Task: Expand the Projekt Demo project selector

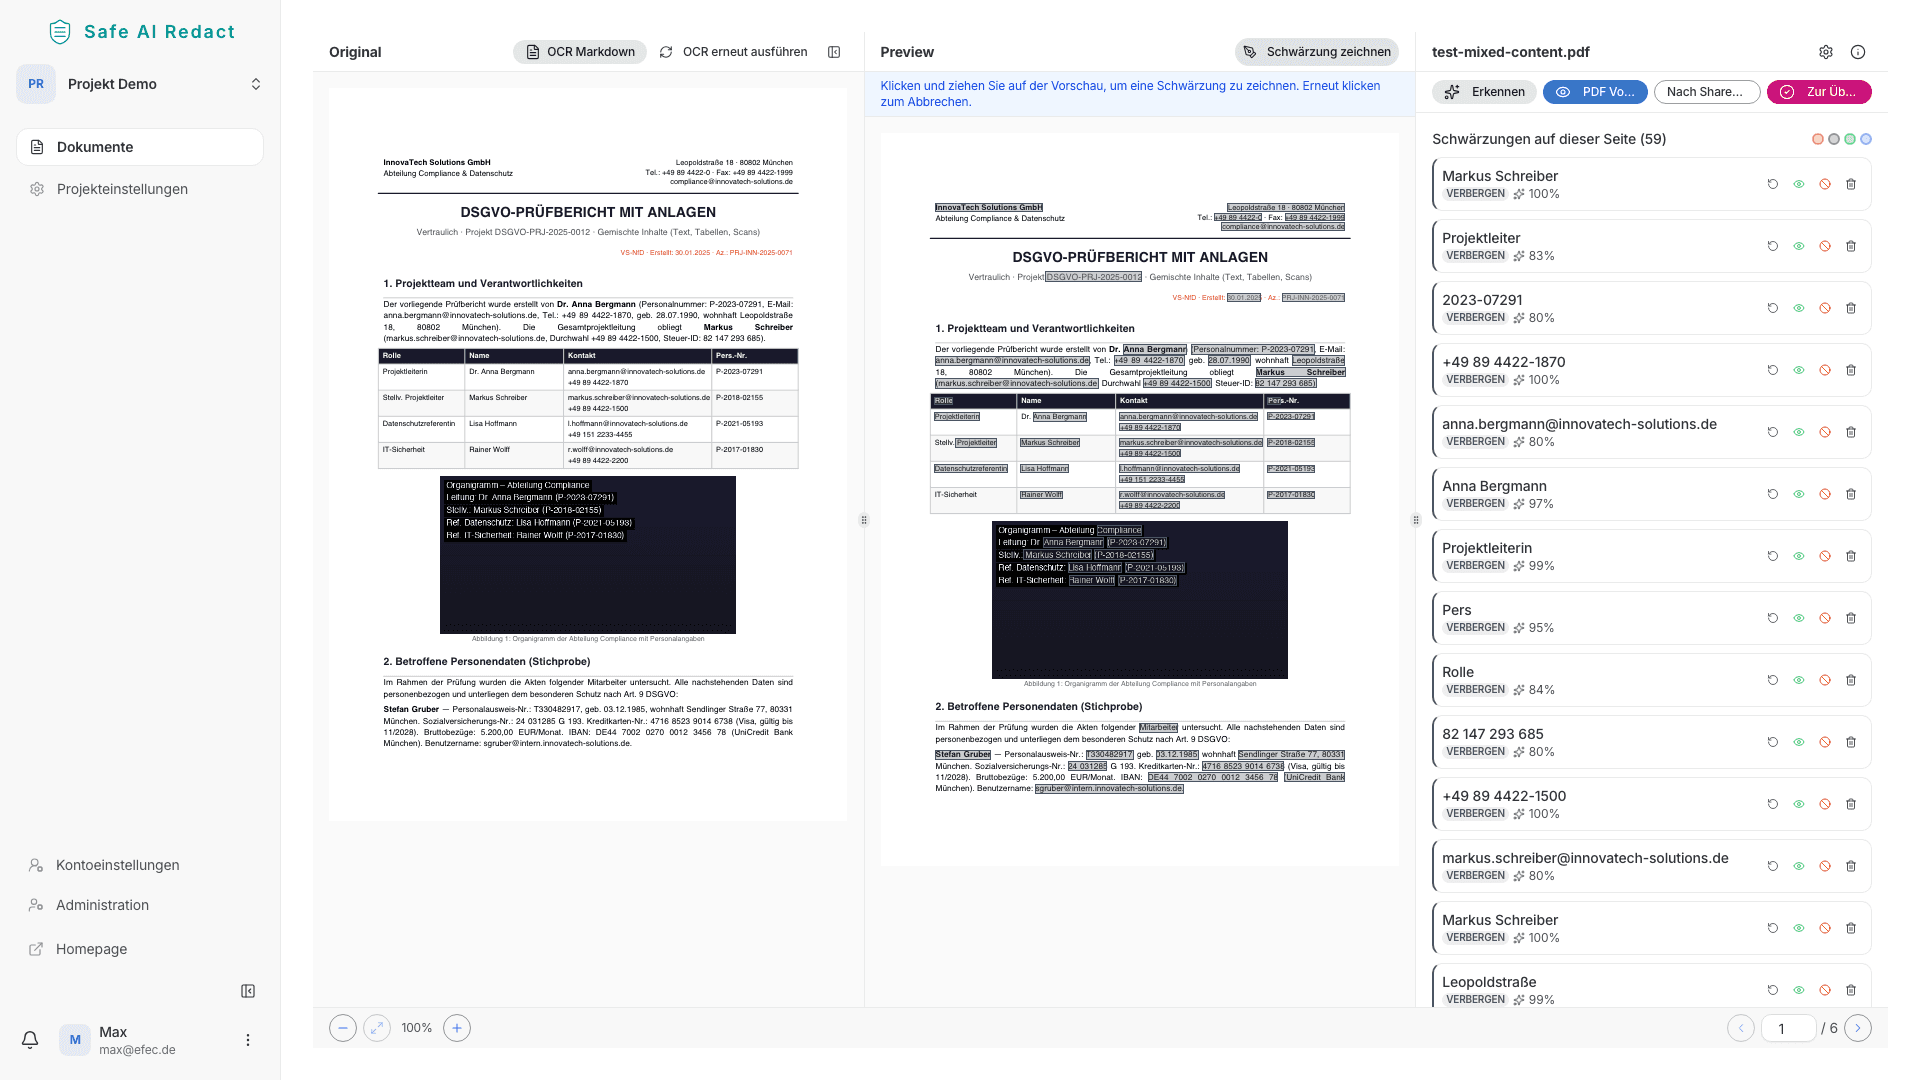Action: (x=256, y=84)
